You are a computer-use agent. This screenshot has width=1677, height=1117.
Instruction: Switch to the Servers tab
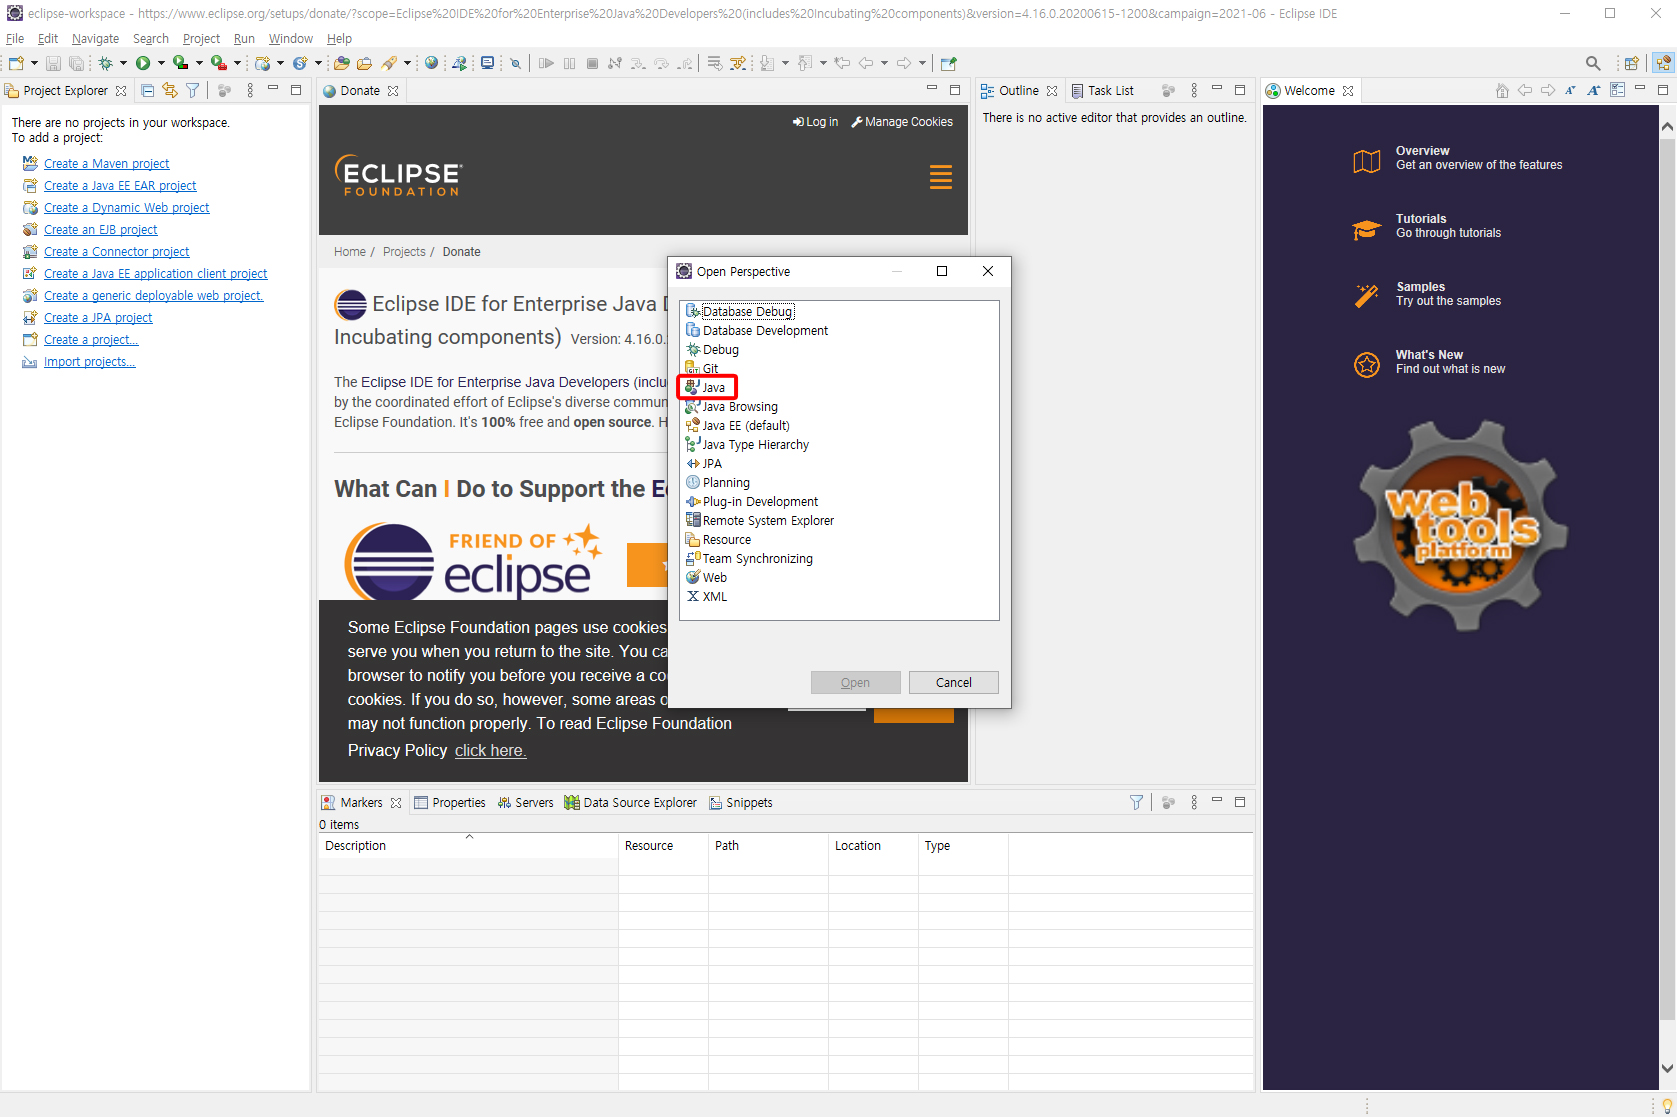[x=525, y=802]
